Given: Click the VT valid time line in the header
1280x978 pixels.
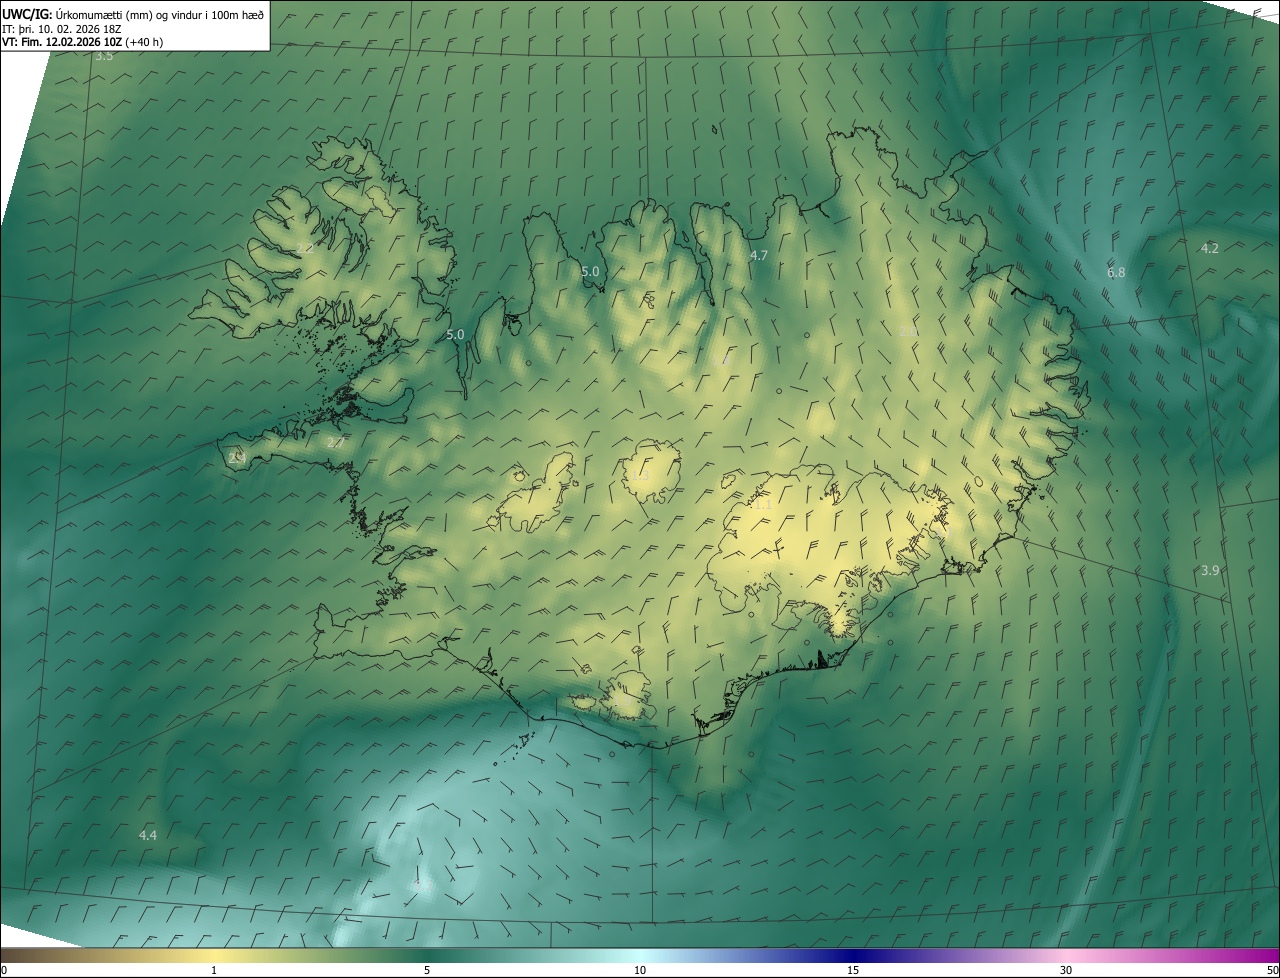Looking at the screenshot, I should pyautogui.click(x=82, y=42).
